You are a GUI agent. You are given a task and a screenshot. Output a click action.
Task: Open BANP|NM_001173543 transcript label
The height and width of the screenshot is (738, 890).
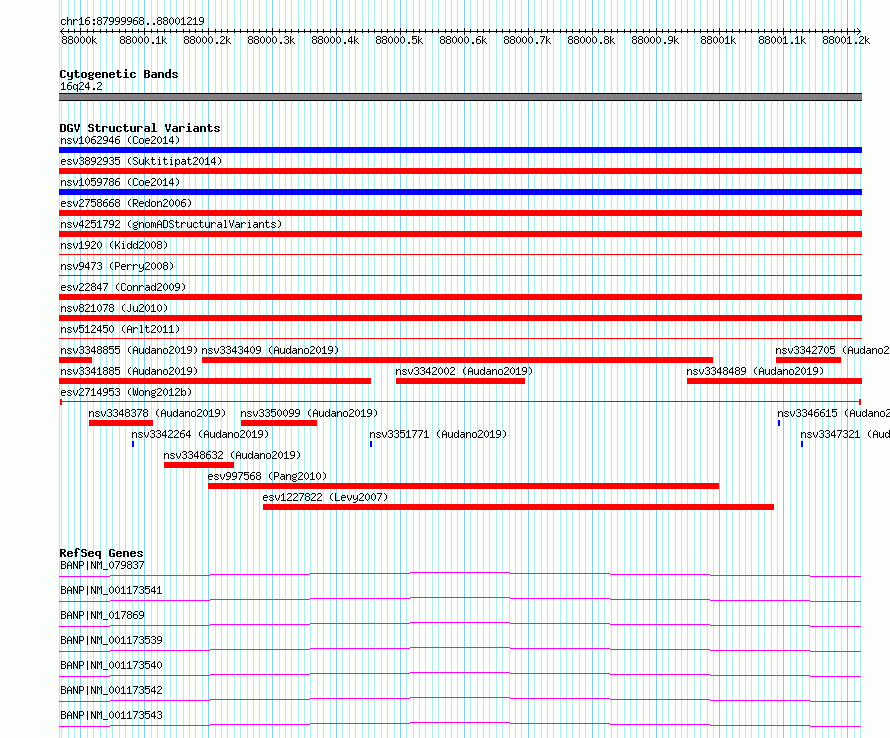pos(111,715)
